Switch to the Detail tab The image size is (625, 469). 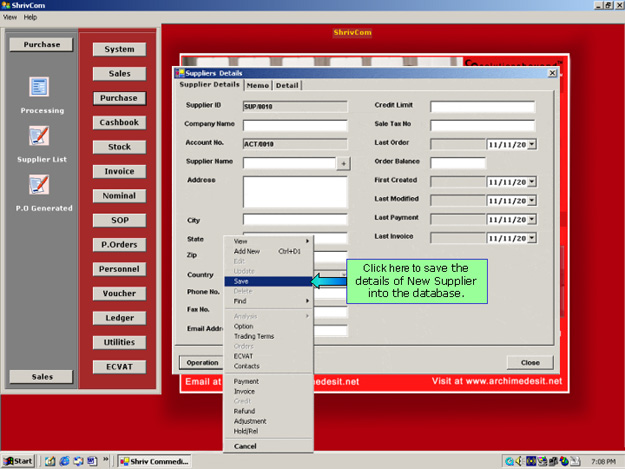[x=288, y=85]
